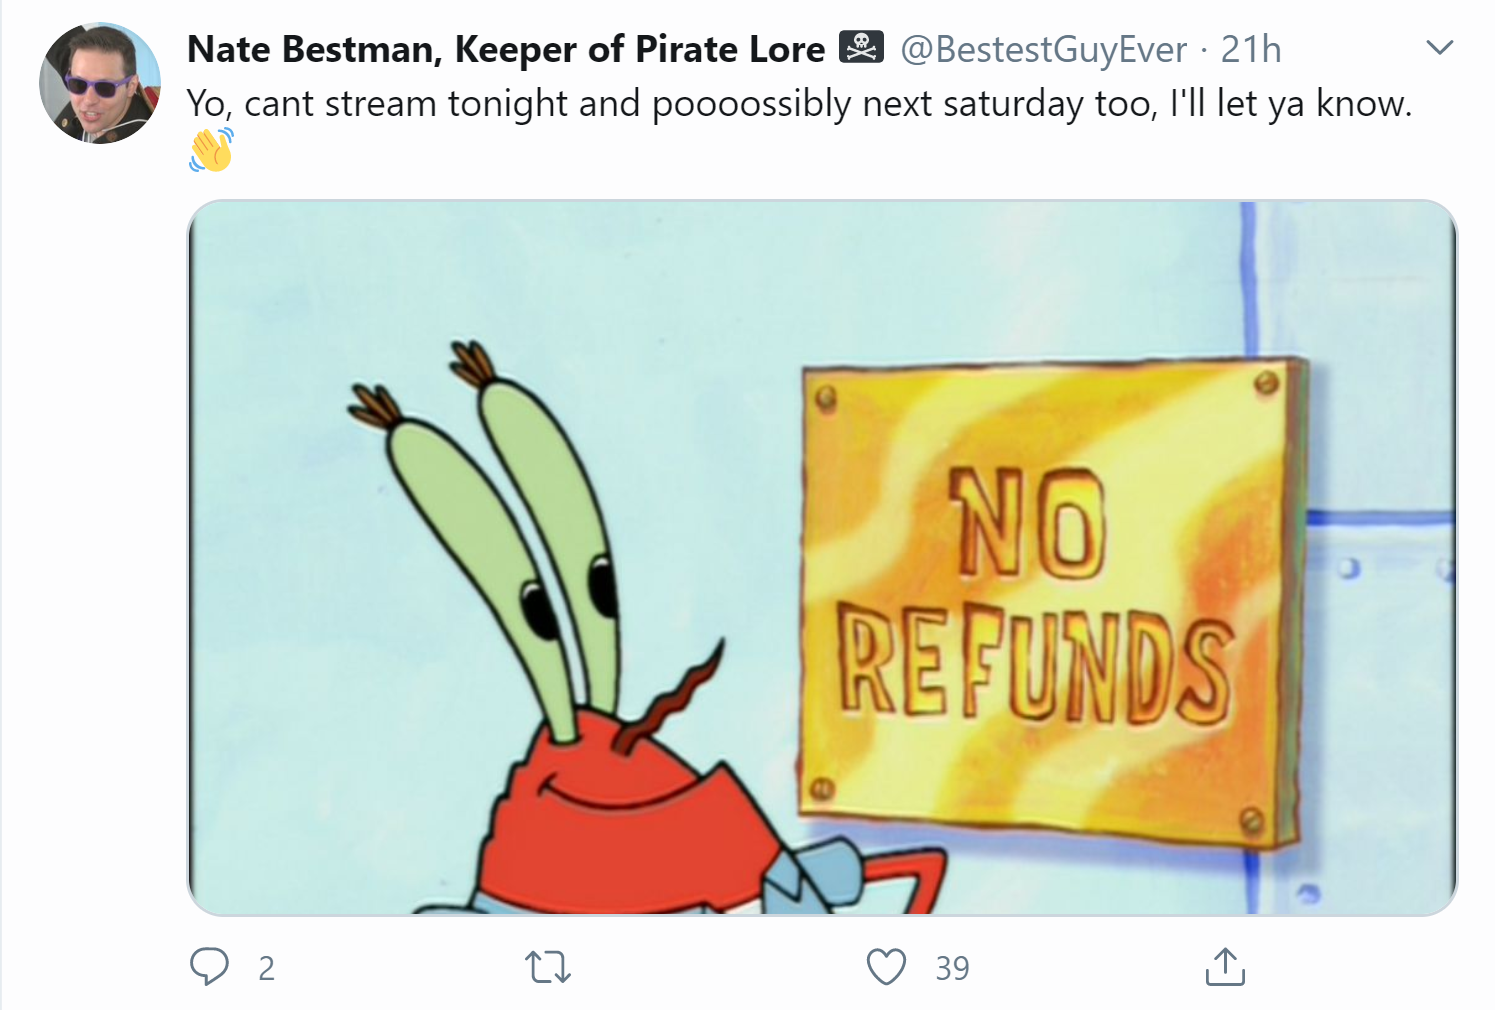This screenshot has width=1495, height=1010.
Task: Click the waving hand emoji
Action: click(x=211, y=150)
